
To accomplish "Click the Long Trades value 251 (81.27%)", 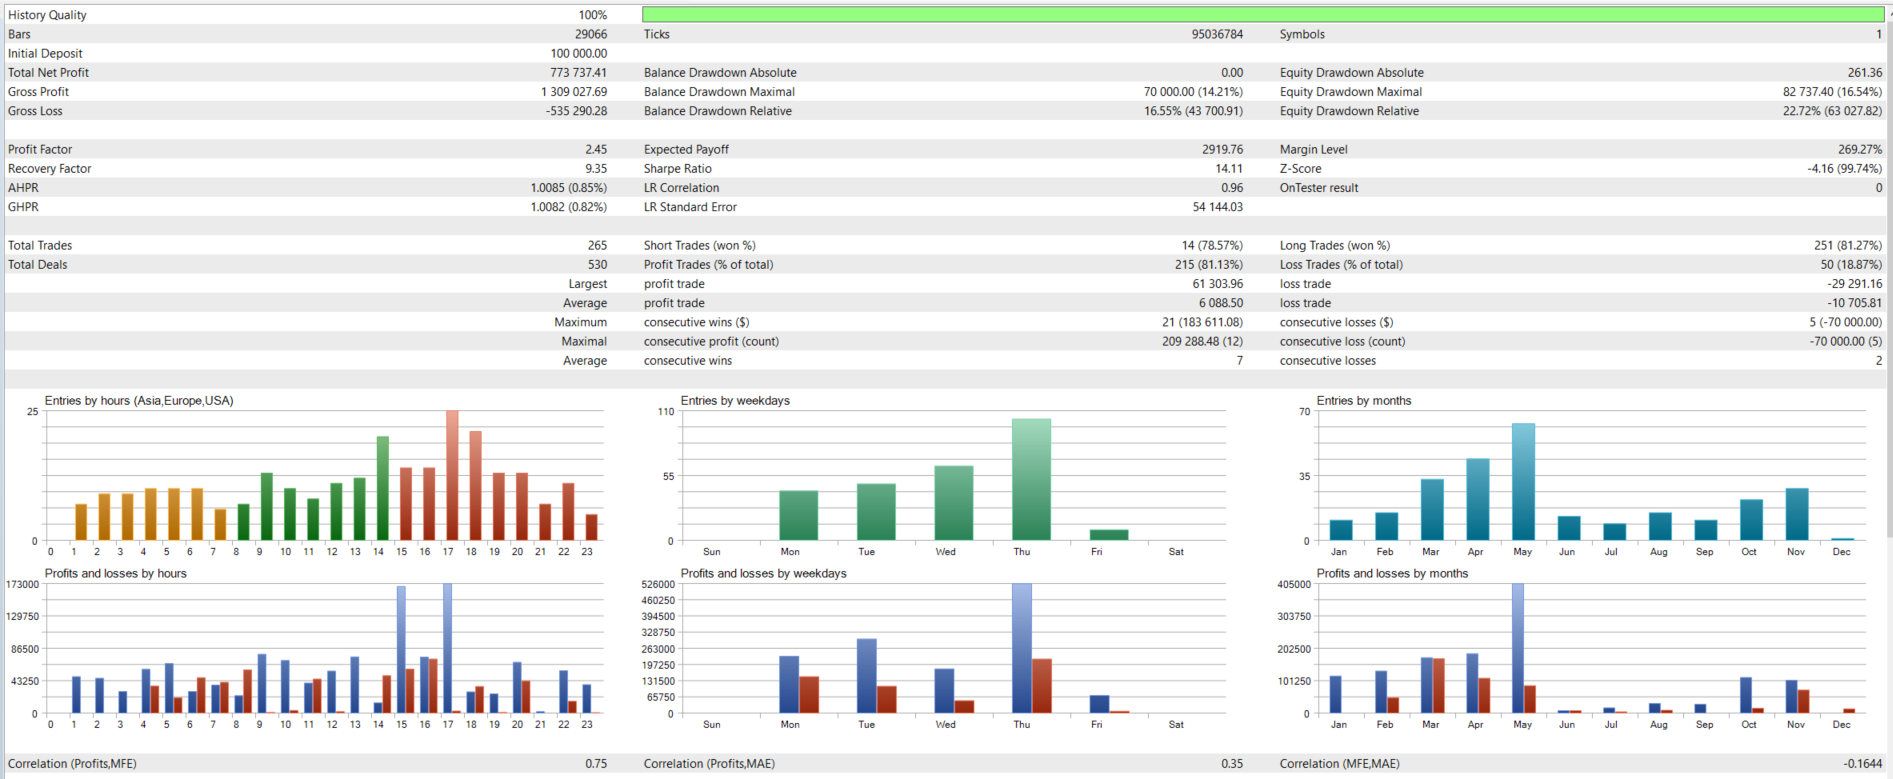I will coord(1847,246).
